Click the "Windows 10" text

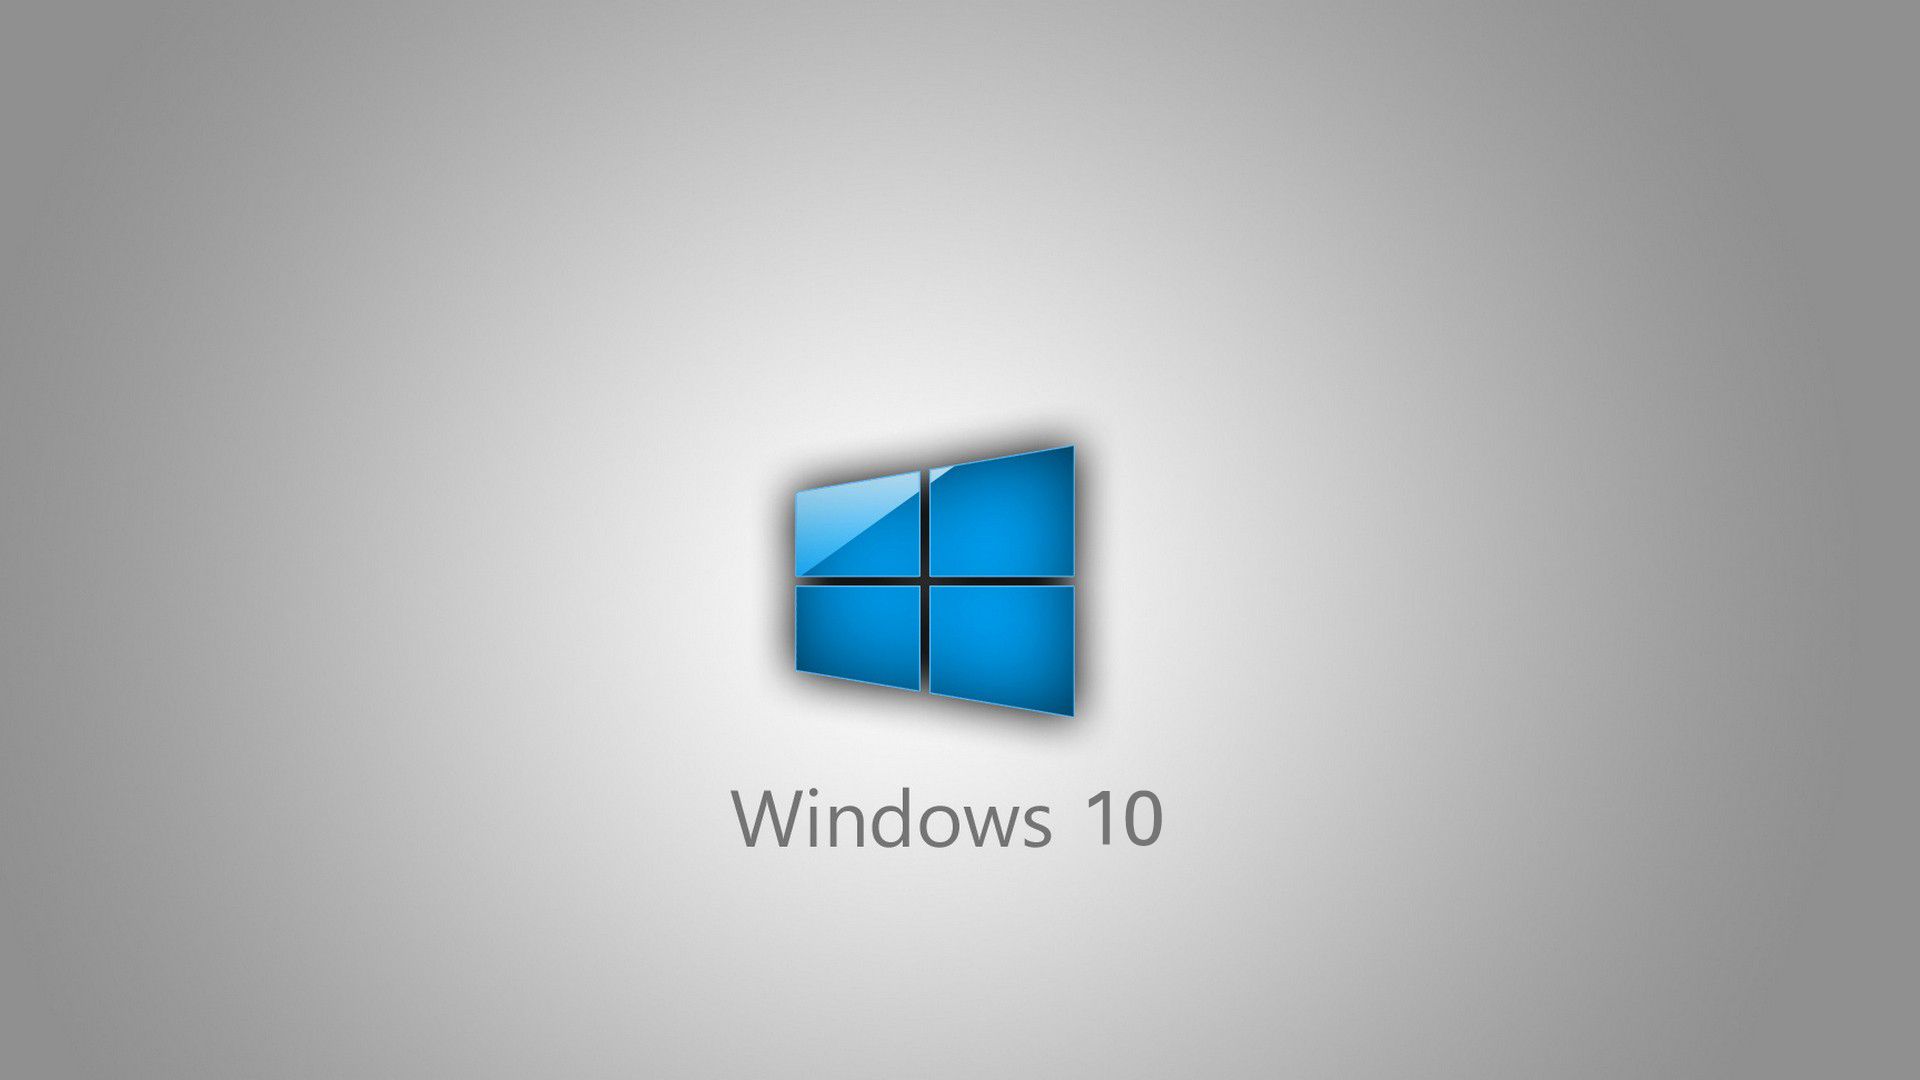pyautogui.click(x=947, y=818)
